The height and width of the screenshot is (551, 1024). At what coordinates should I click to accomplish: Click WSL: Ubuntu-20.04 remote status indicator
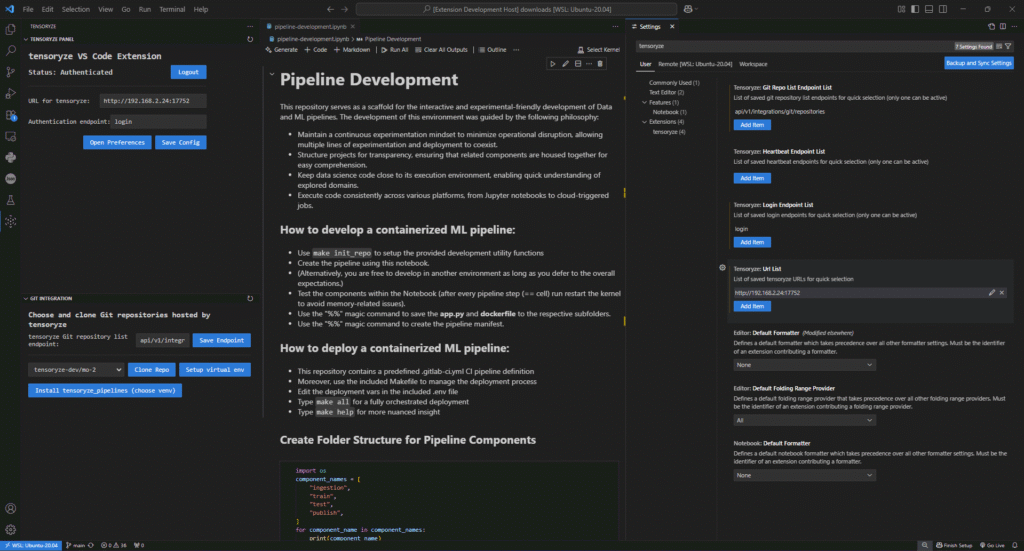(x=32, y=545)
